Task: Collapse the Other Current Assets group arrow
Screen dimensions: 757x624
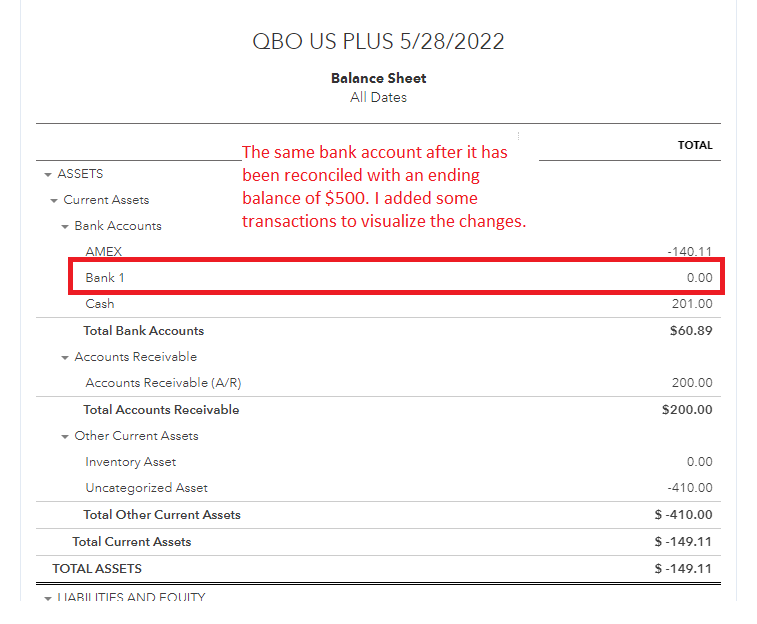Action: click(x=65, y=437)
